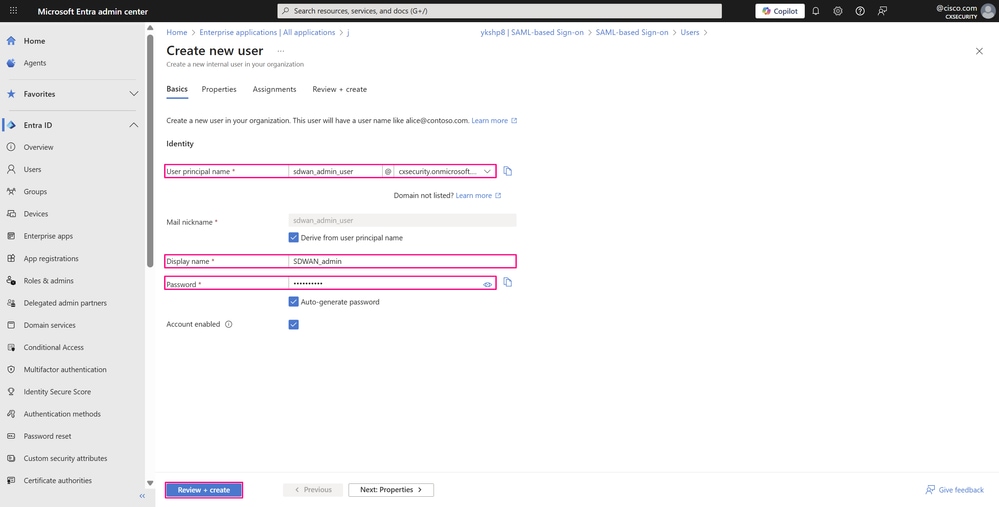Click the Favorites star icon
Image resolution: width=999 pixels, height=507 pixels.
coord(11,94)
